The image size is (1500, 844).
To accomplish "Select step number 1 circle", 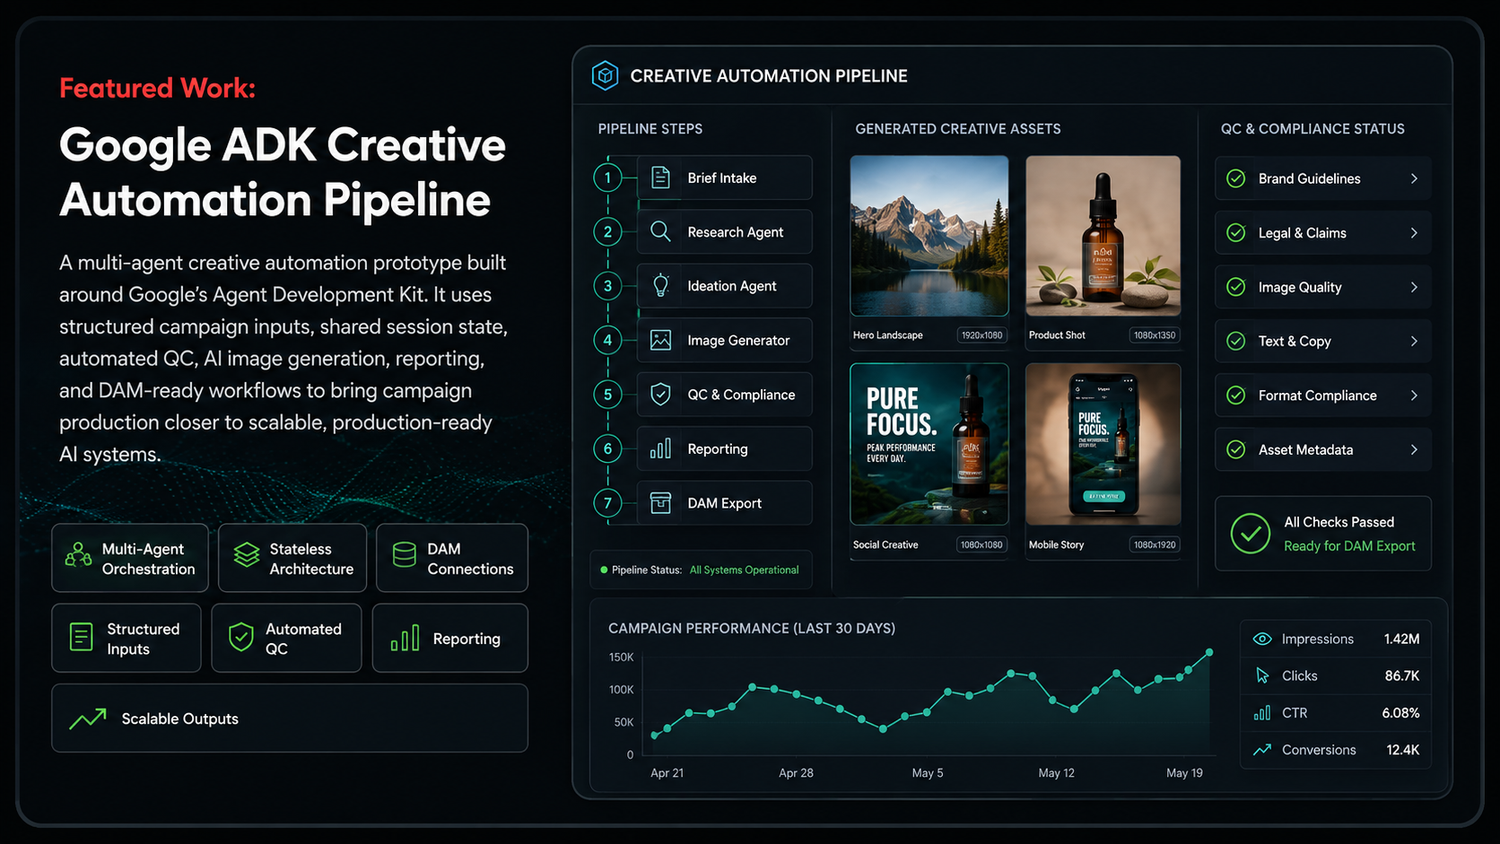I will (x=607, y=178).
